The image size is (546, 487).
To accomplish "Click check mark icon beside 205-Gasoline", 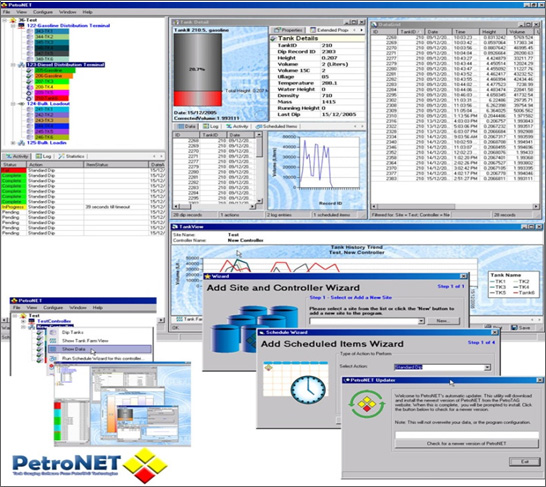I will click(30, 70).
